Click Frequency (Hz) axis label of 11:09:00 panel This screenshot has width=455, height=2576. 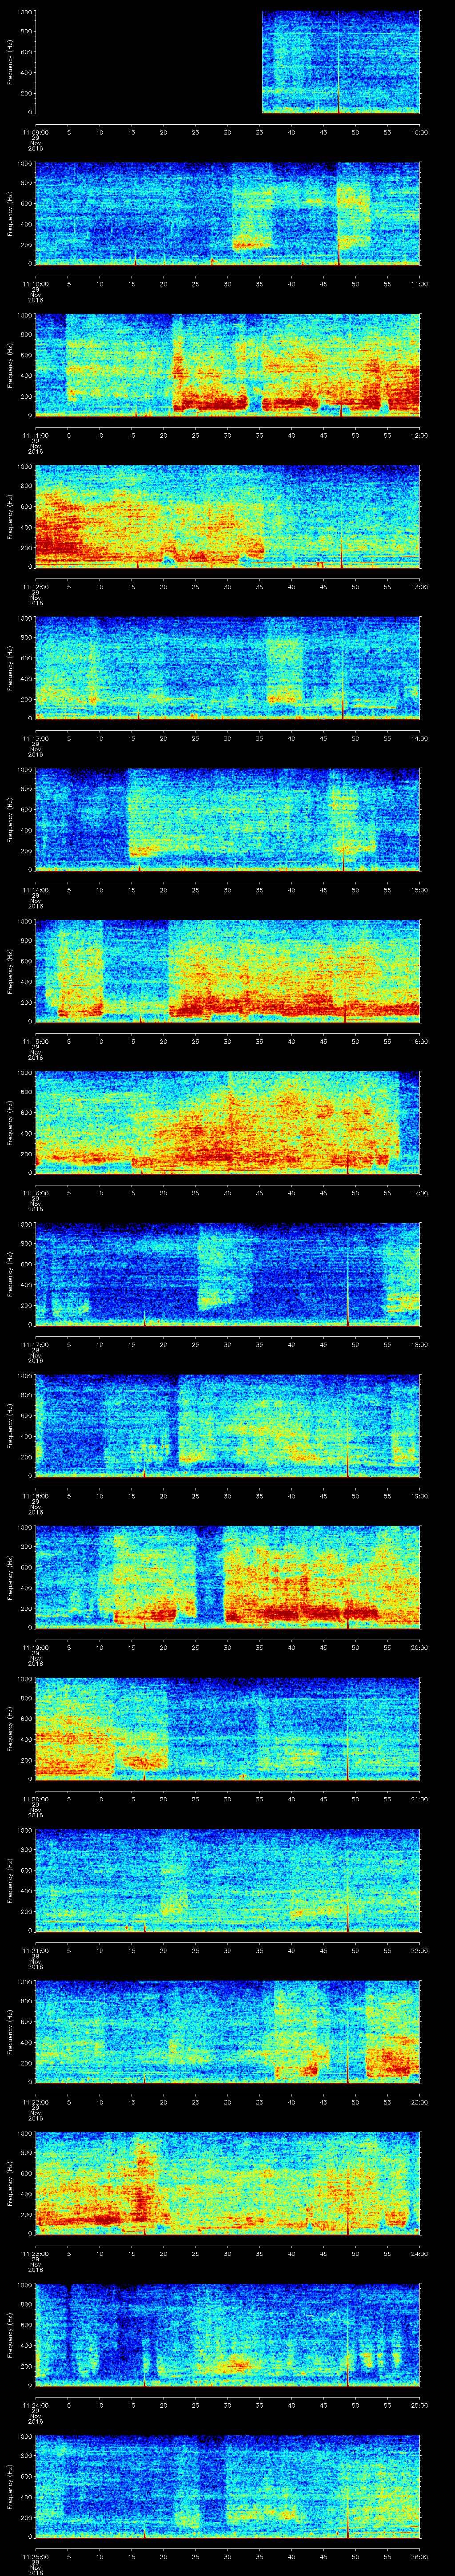tap(10, 62)
